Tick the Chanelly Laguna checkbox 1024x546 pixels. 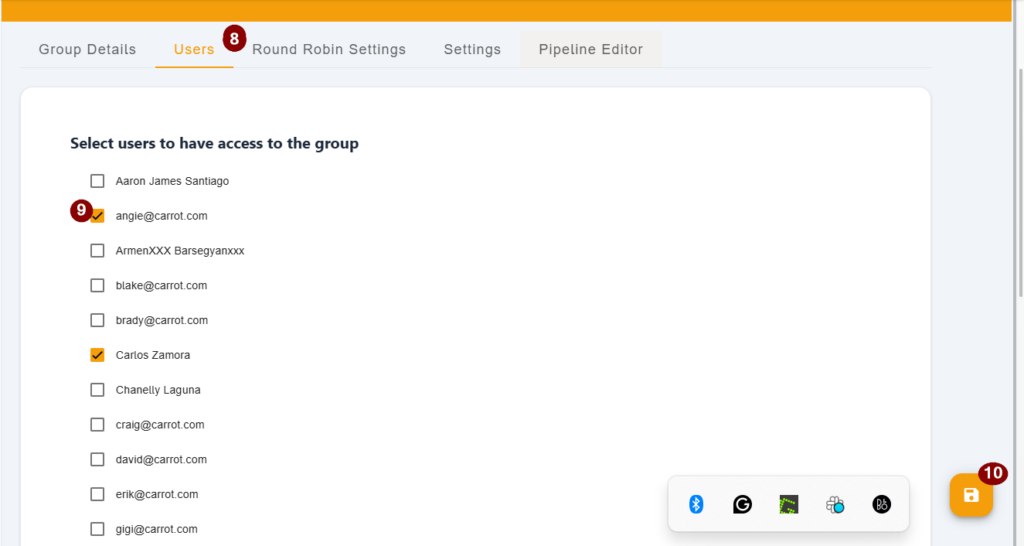tap(97, 390)
